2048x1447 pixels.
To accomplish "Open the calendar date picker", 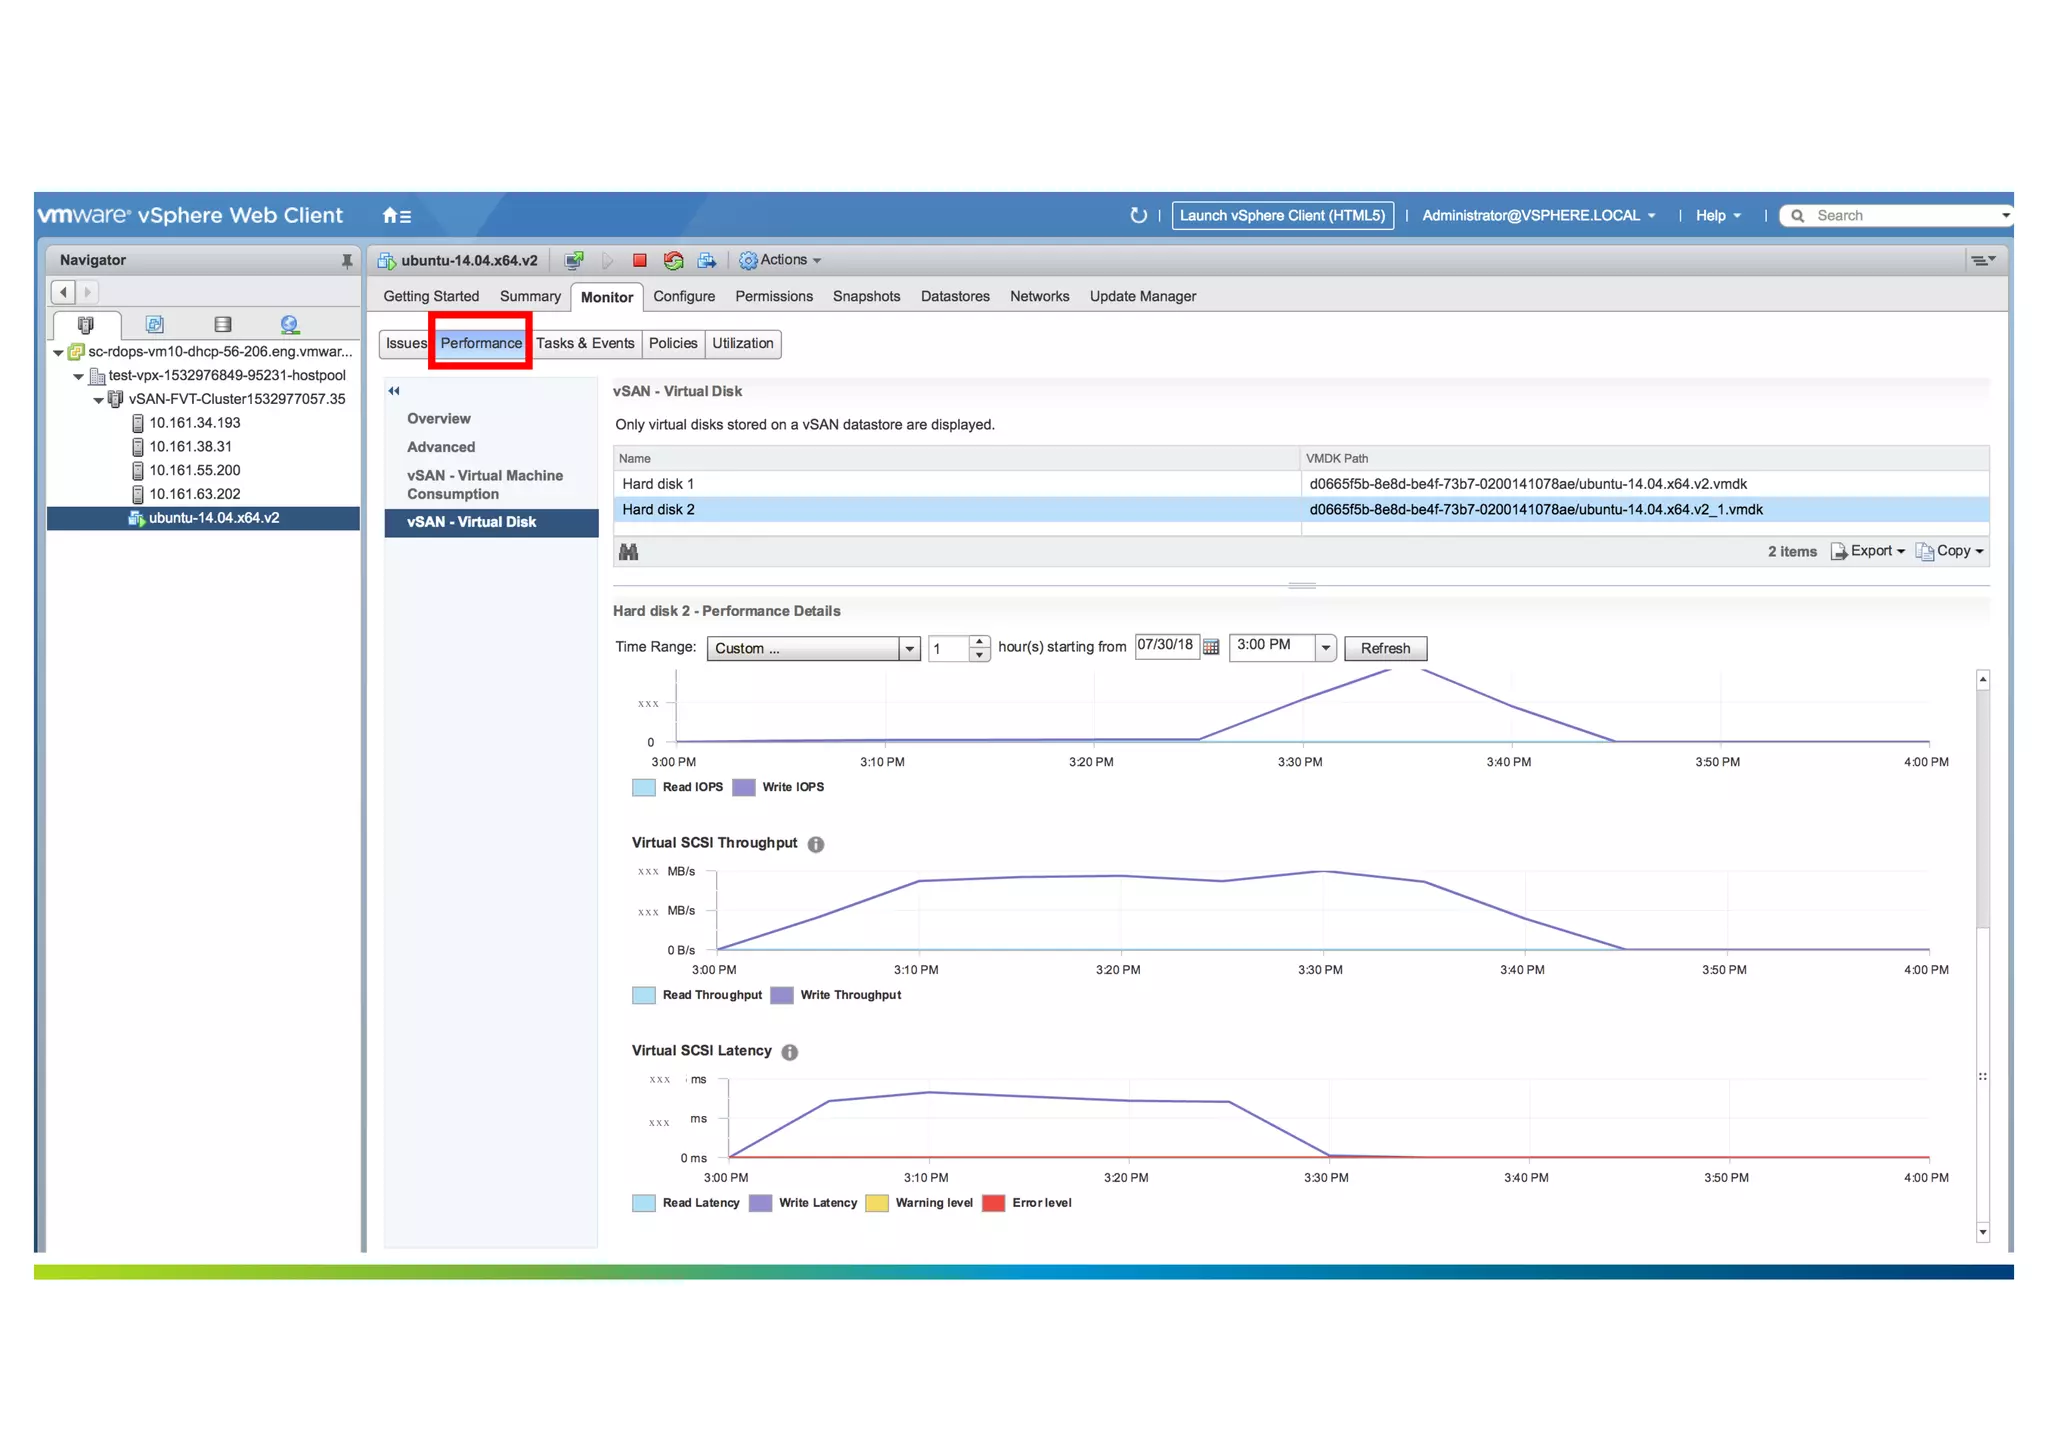I will (1211, 648).
